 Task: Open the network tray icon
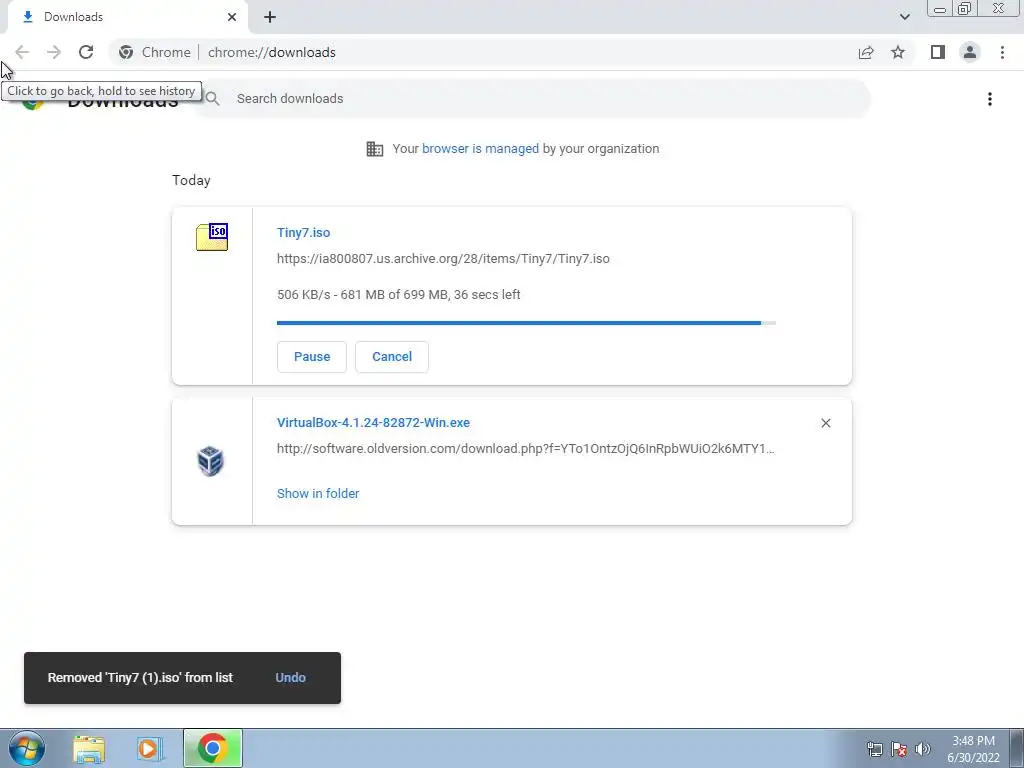tap(874, 749)
